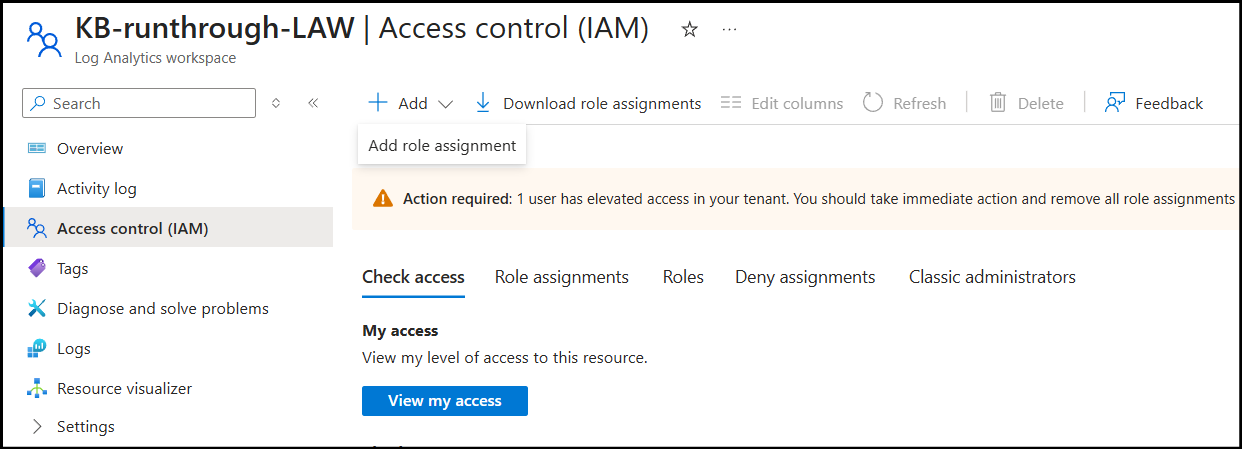Click the favorite star icon beside the title
The width and height of the screenshot is (1242, 449).
click(689, 30)
